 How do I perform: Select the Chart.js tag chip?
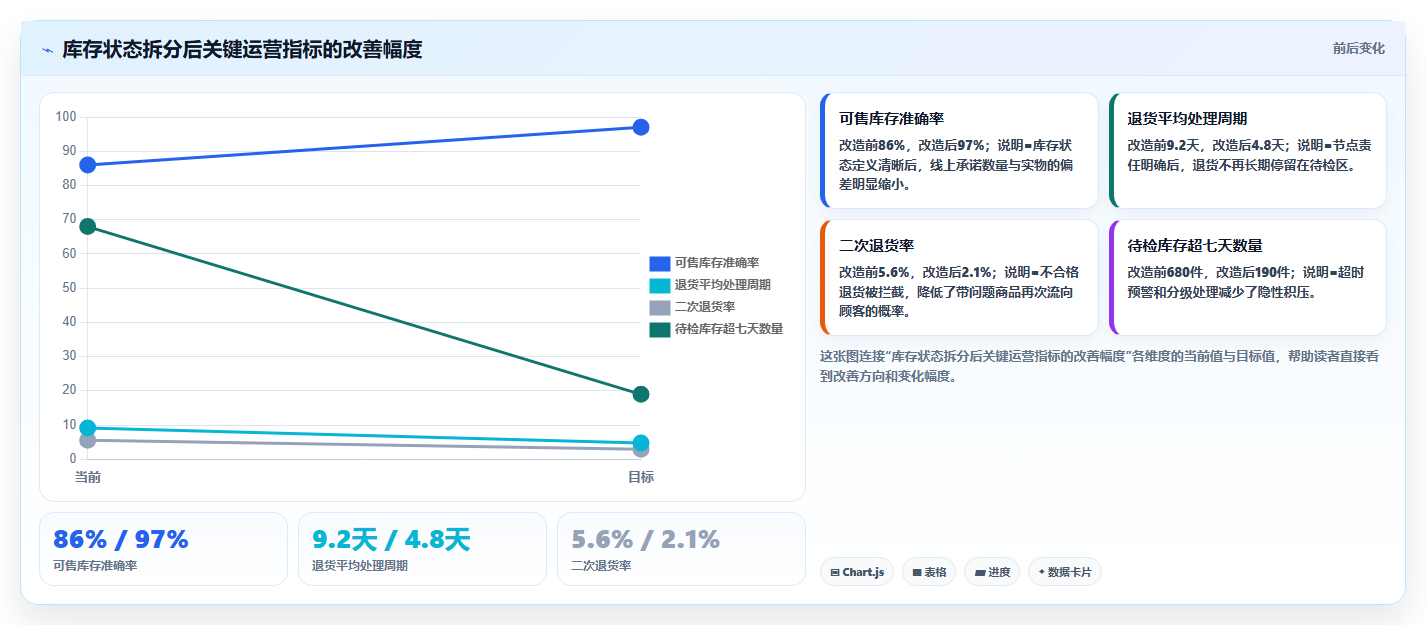[x=857, y=572]
